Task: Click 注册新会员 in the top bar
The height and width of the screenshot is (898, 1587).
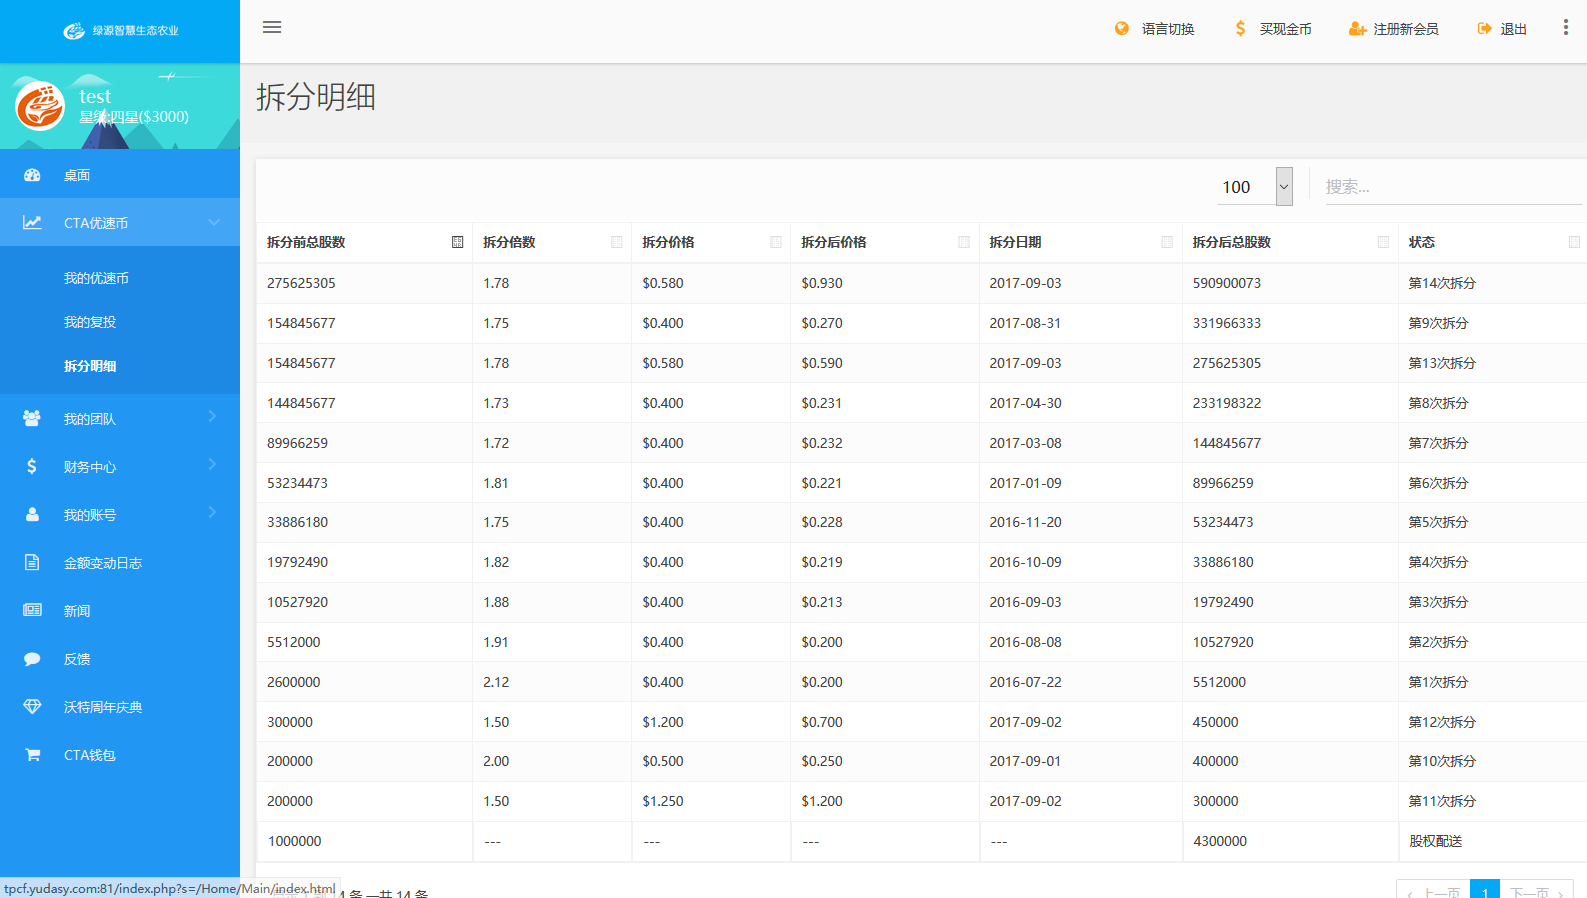Action: (1394, 29)
